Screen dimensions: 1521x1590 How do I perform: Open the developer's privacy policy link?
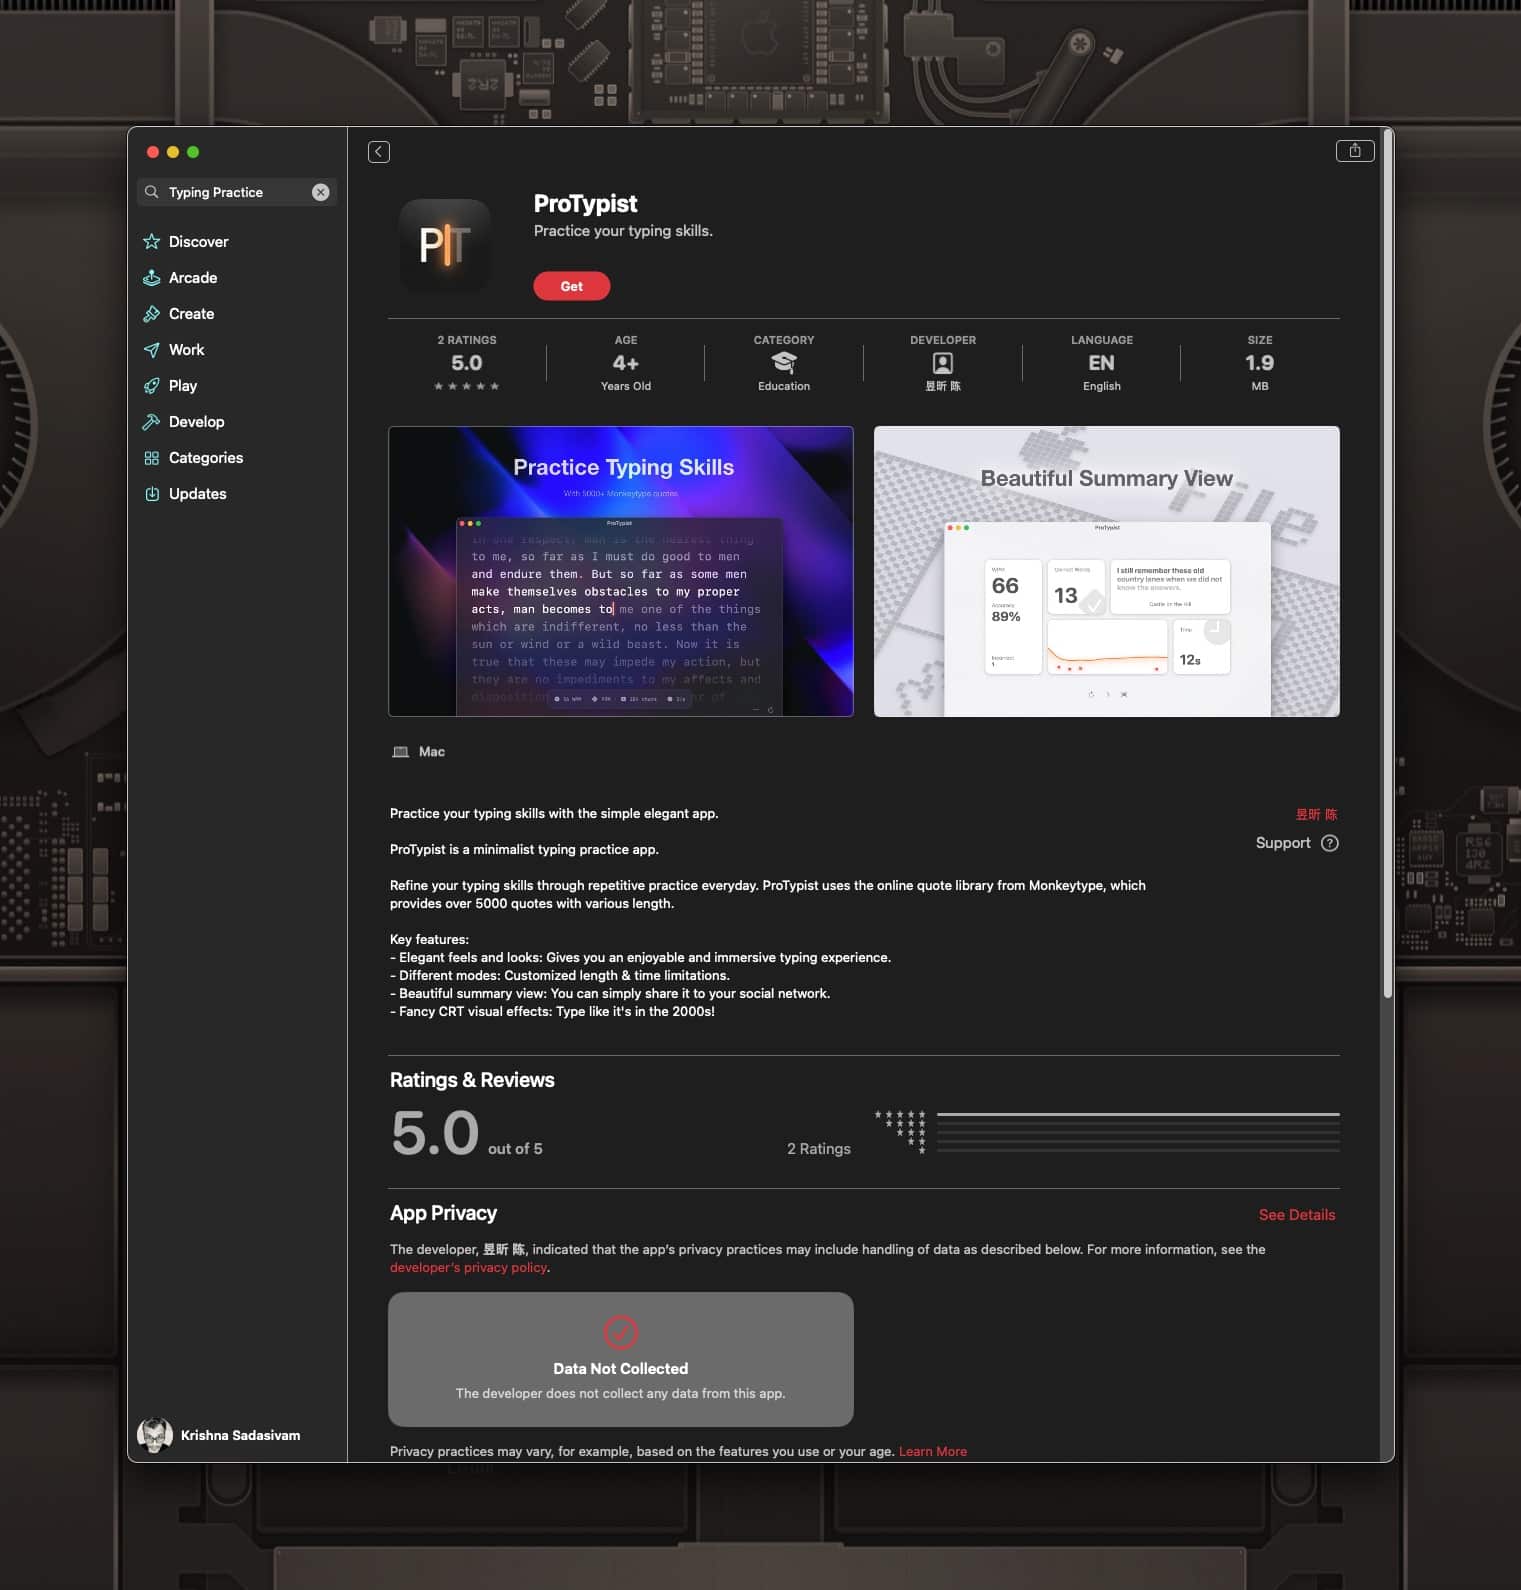click(x=468, y=1268)
